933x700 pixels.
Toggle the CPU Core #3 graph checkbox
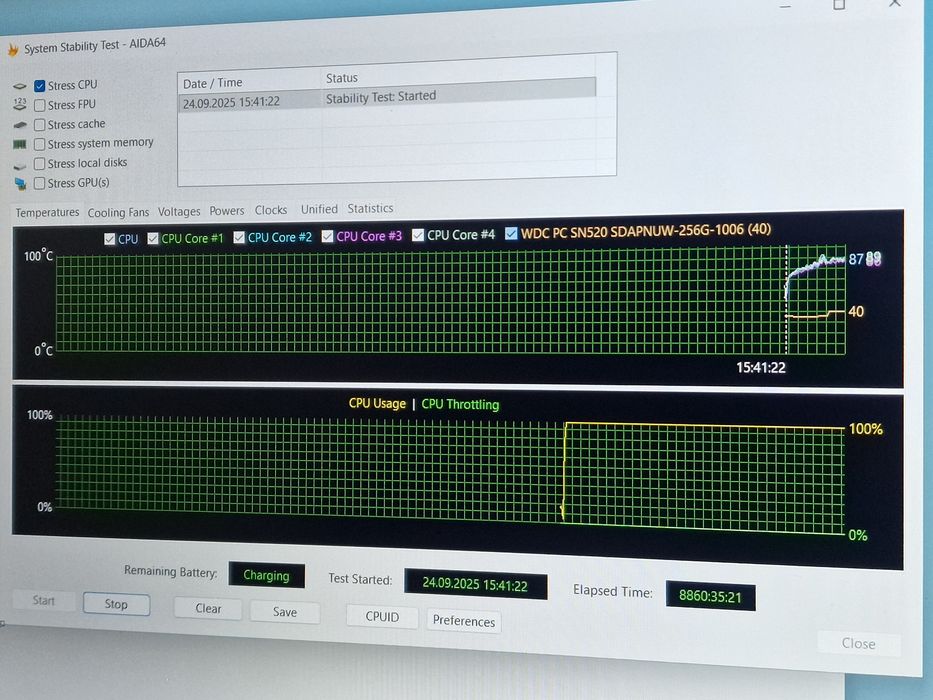tap(327, 236)
